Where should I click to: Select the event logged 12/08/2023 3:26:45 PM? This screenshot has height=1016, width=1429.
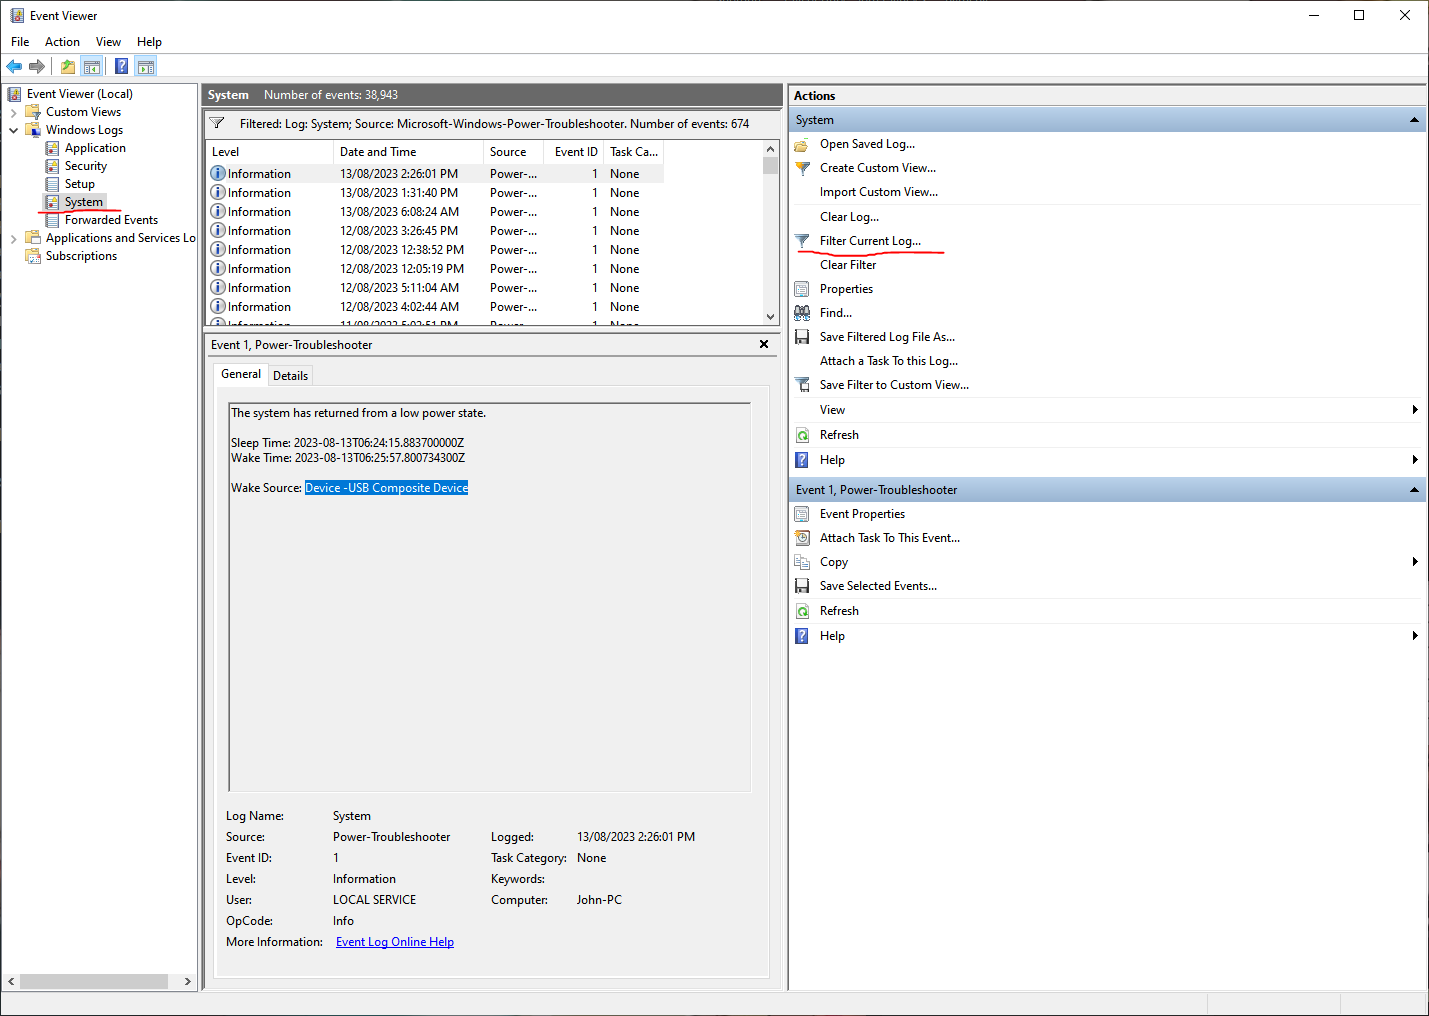point(435,231)
